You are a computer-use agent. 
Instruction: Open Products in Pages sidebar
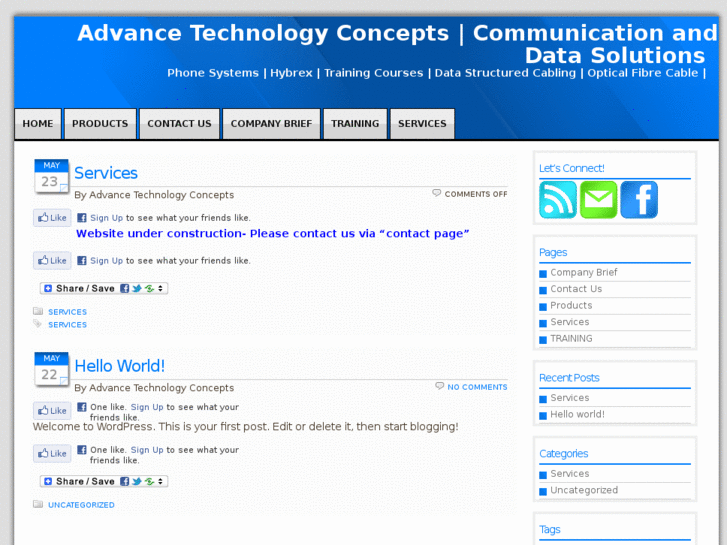pos(571,306)
